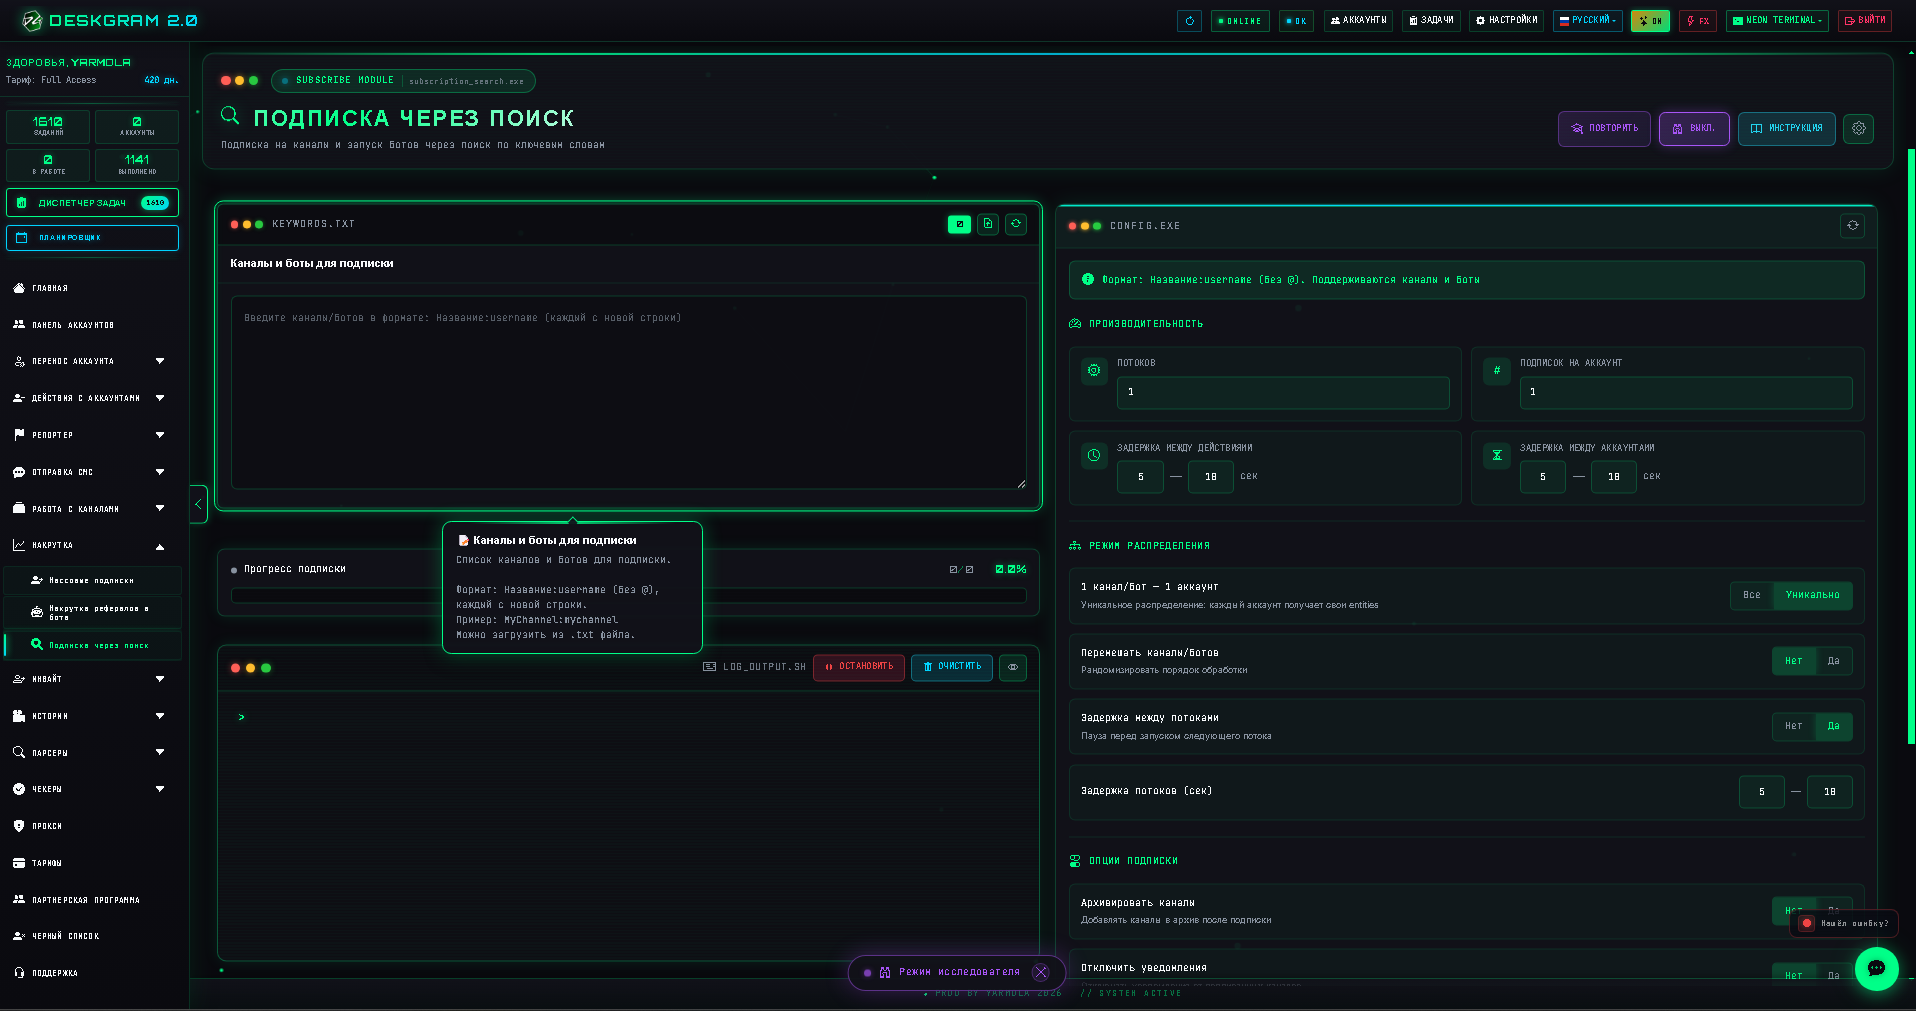1916x1011 pixels.
Task: Set Задержка между потоками to Нет
Action: pos(1793,726)
